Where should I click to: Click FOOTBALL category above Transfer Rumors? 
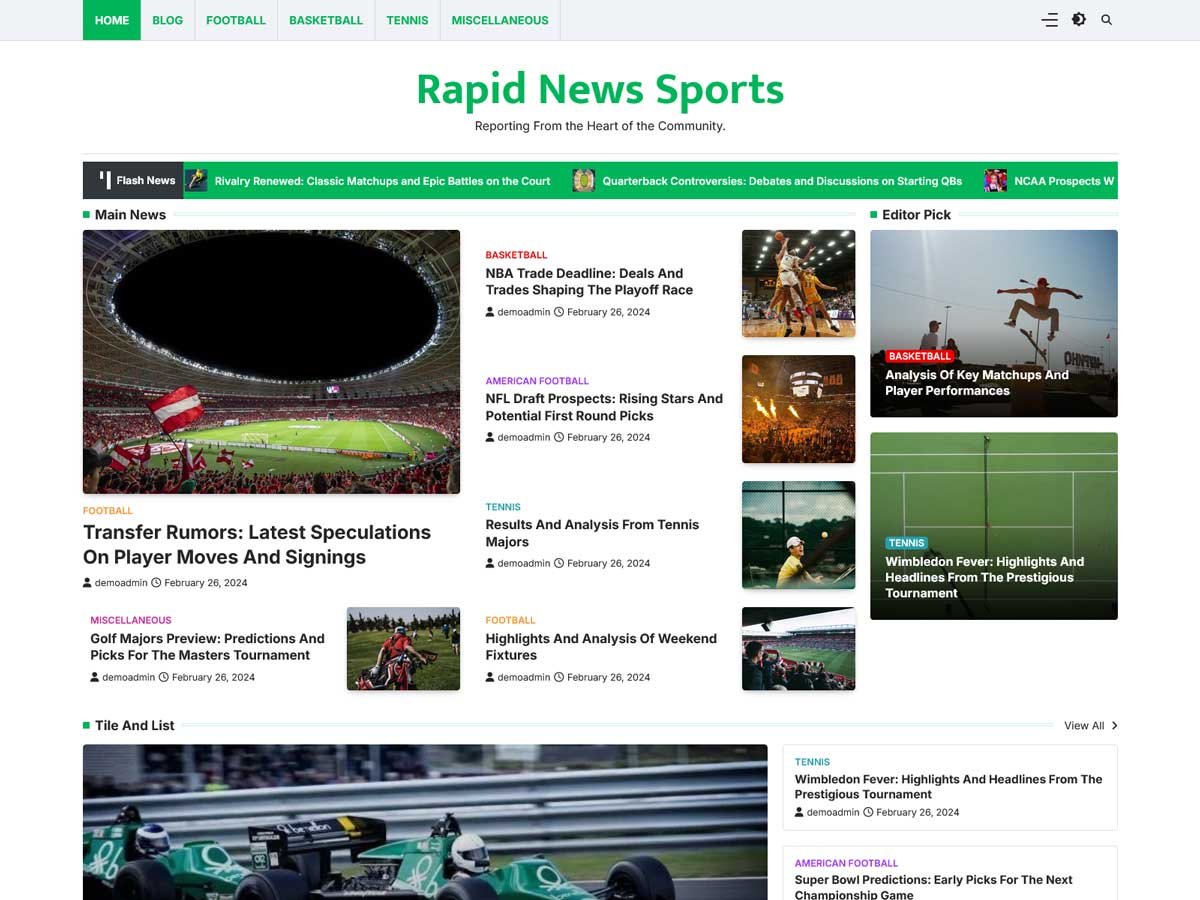click(108, 511)
